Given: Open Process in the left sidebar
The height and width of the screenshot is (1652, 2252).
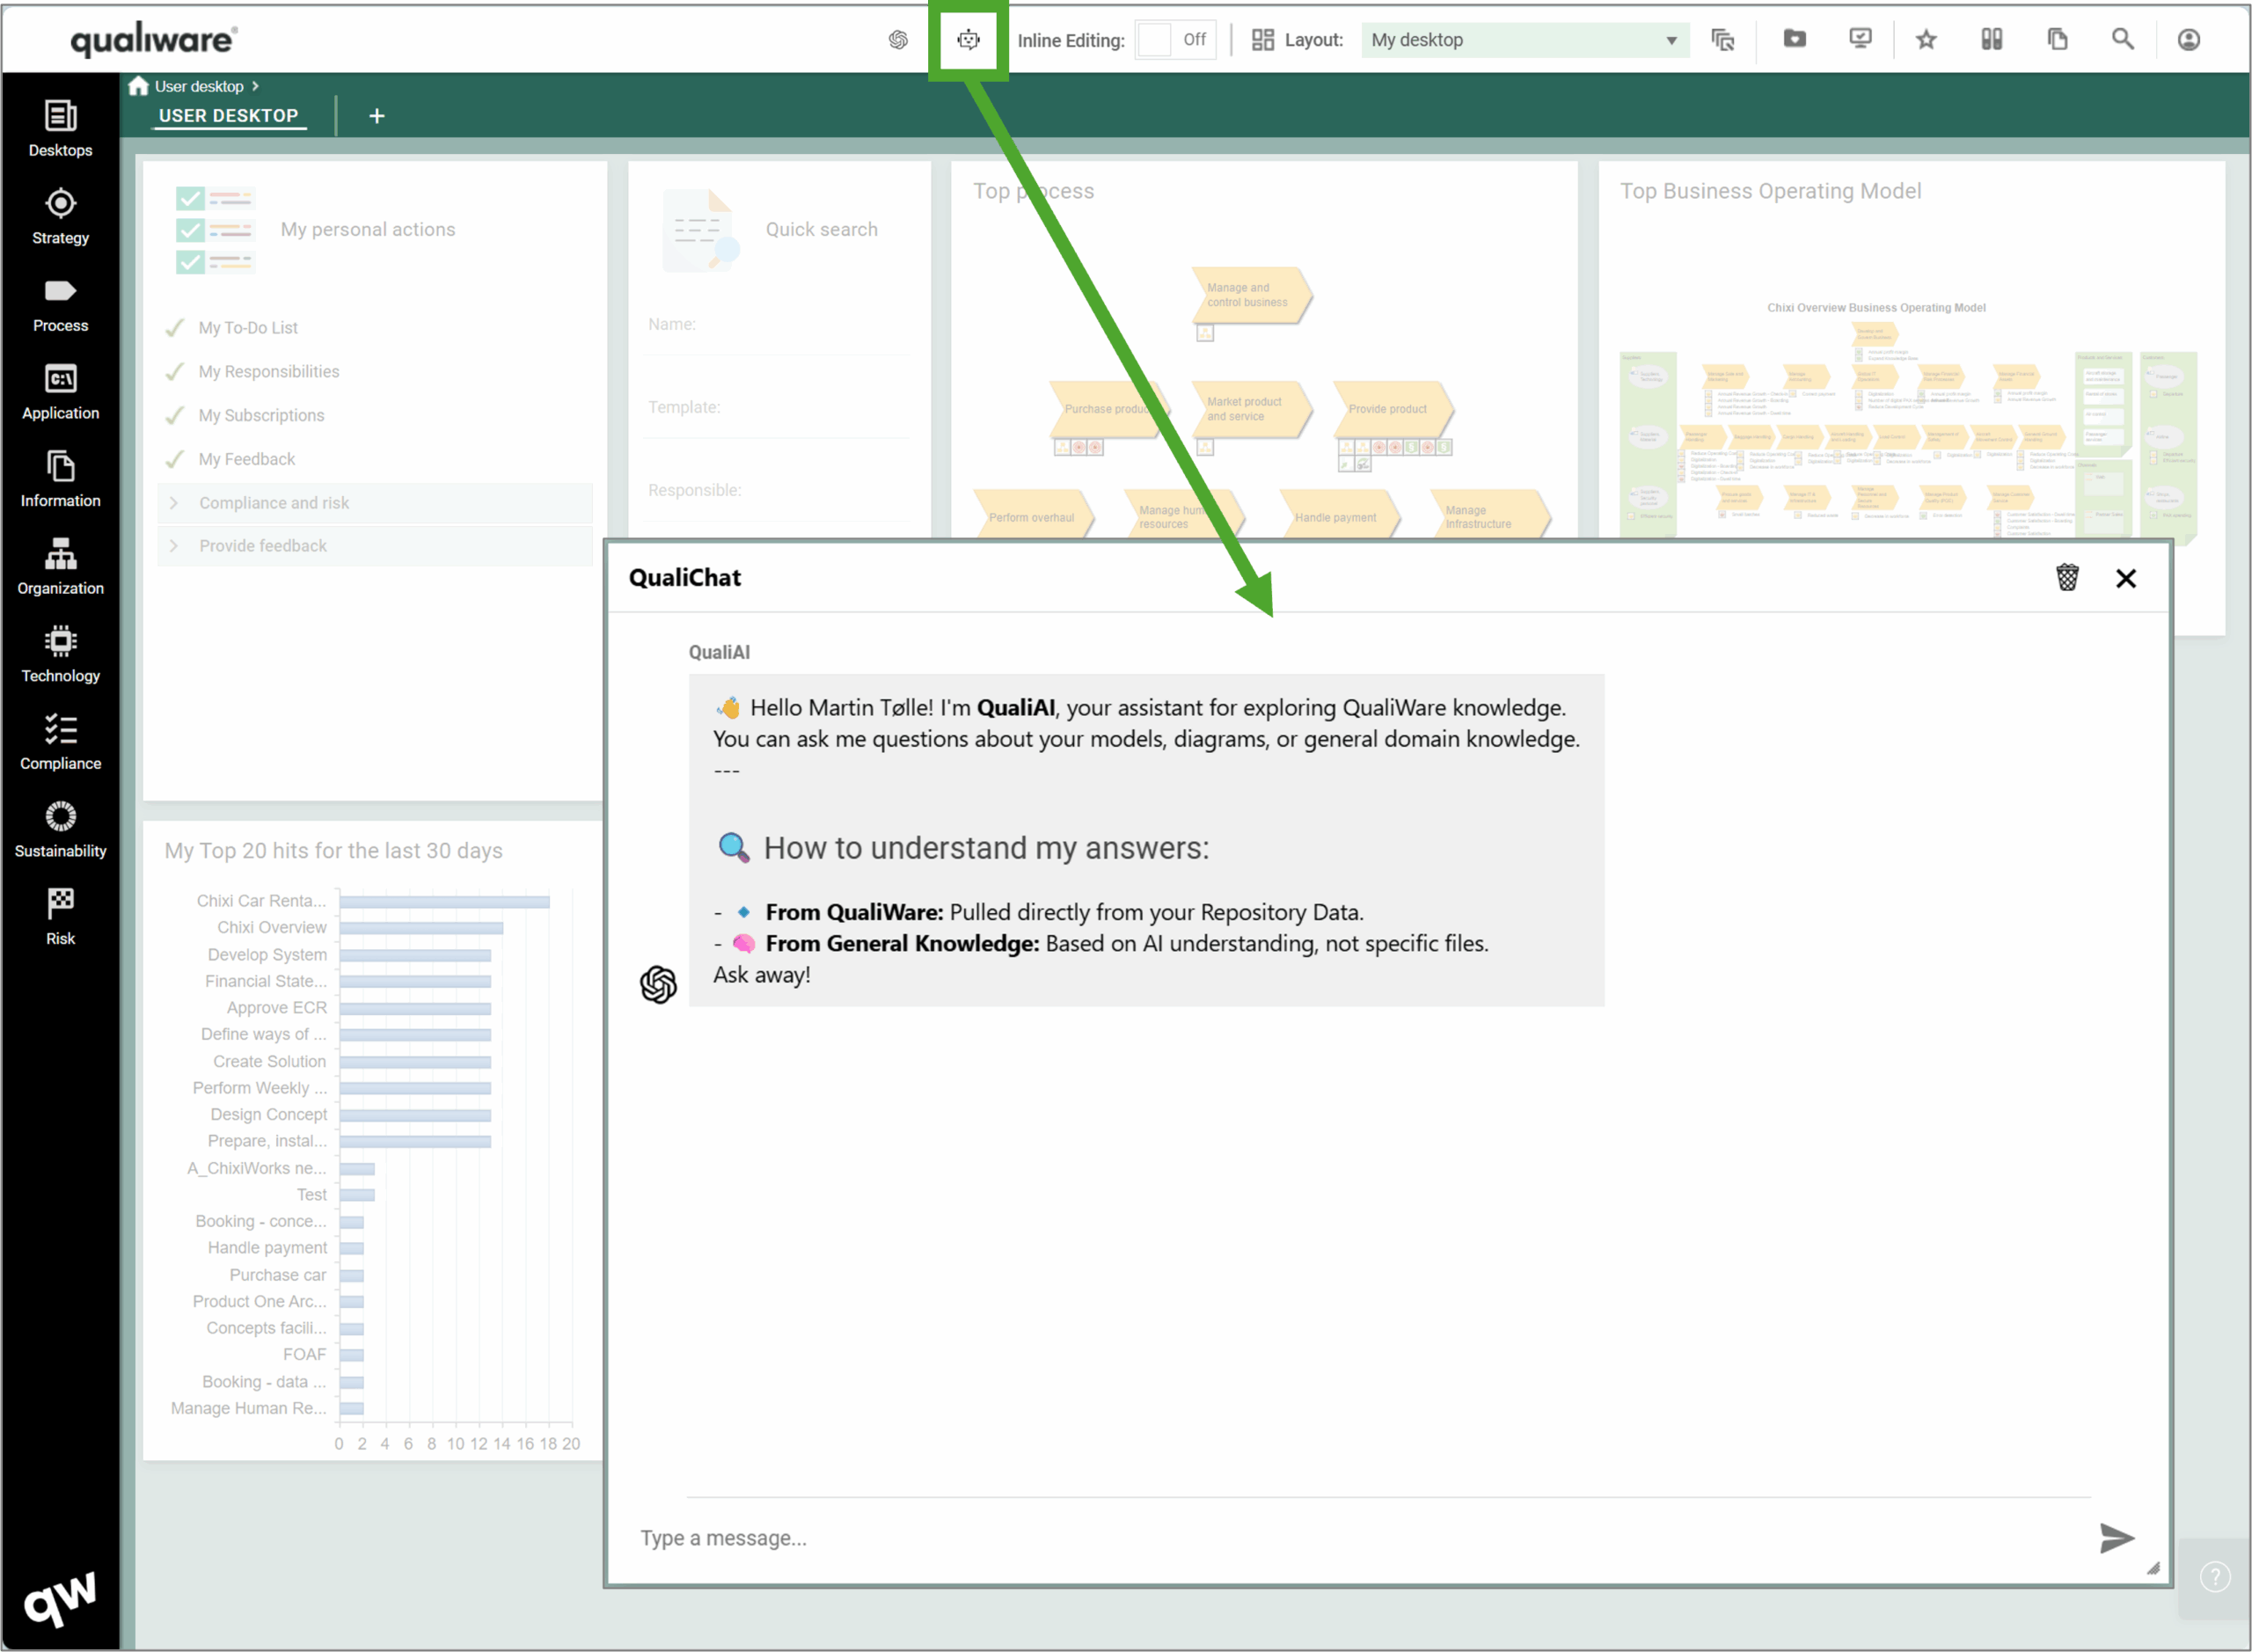Looking at the screenshot, I should pos(60,305).
